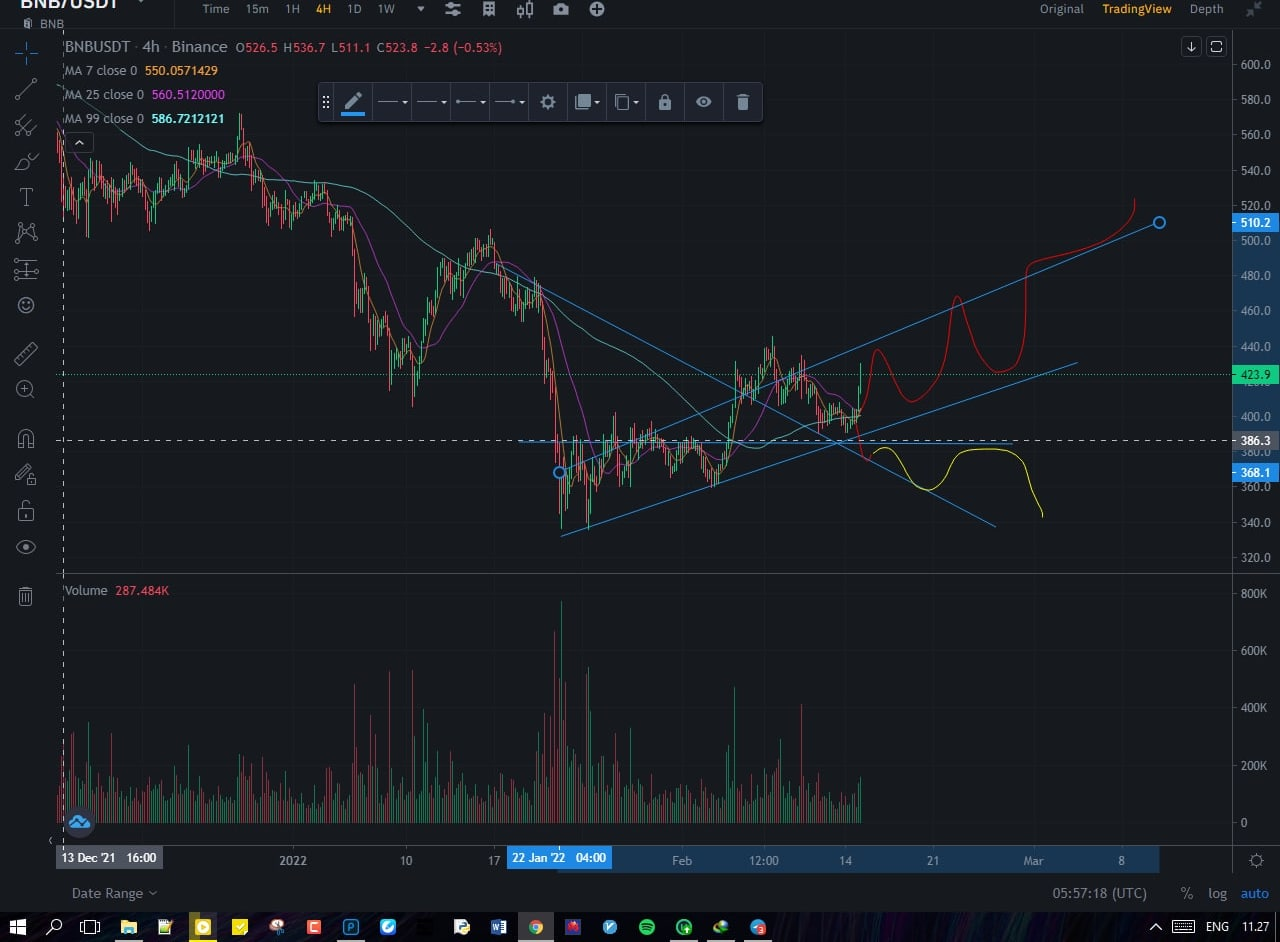Click the remove drawings trash icon in left sidebar
The height and width of the screenshot is (942, 1280).
(26, 596)
